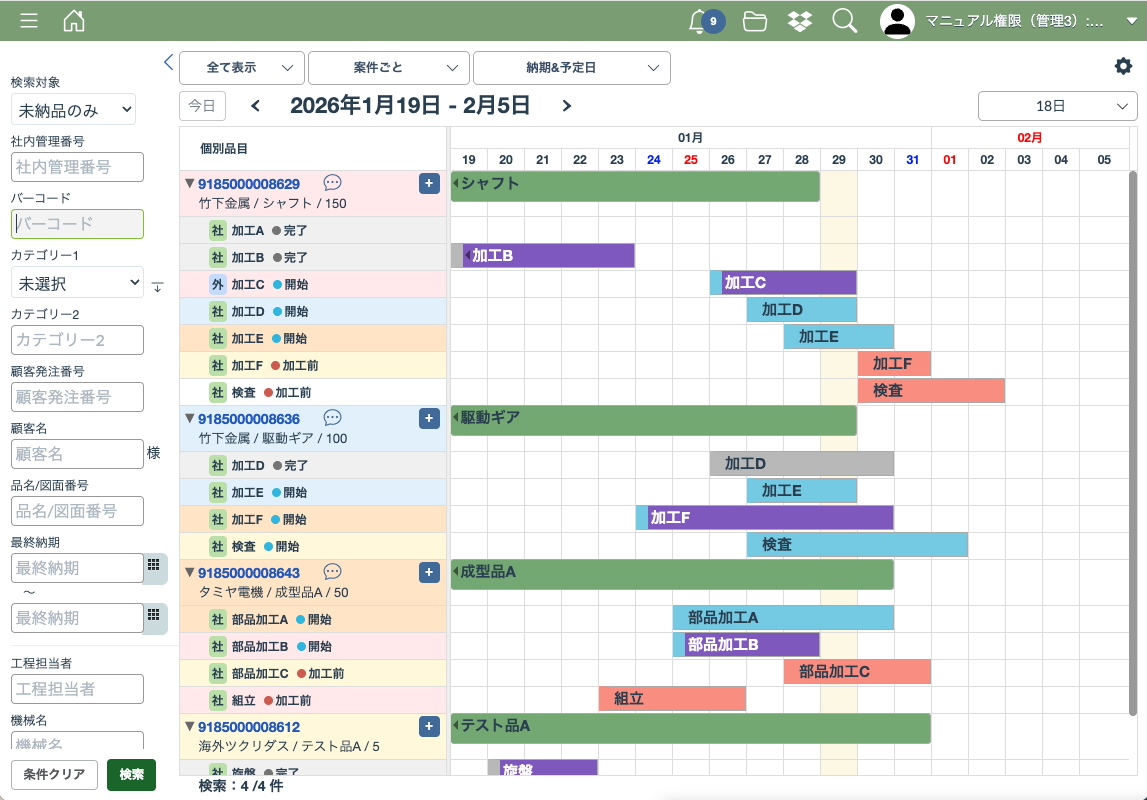This screenshot has height=800, width=1147.
Task: Click the Dropbox icon
Action: click(x=800, y=21)
